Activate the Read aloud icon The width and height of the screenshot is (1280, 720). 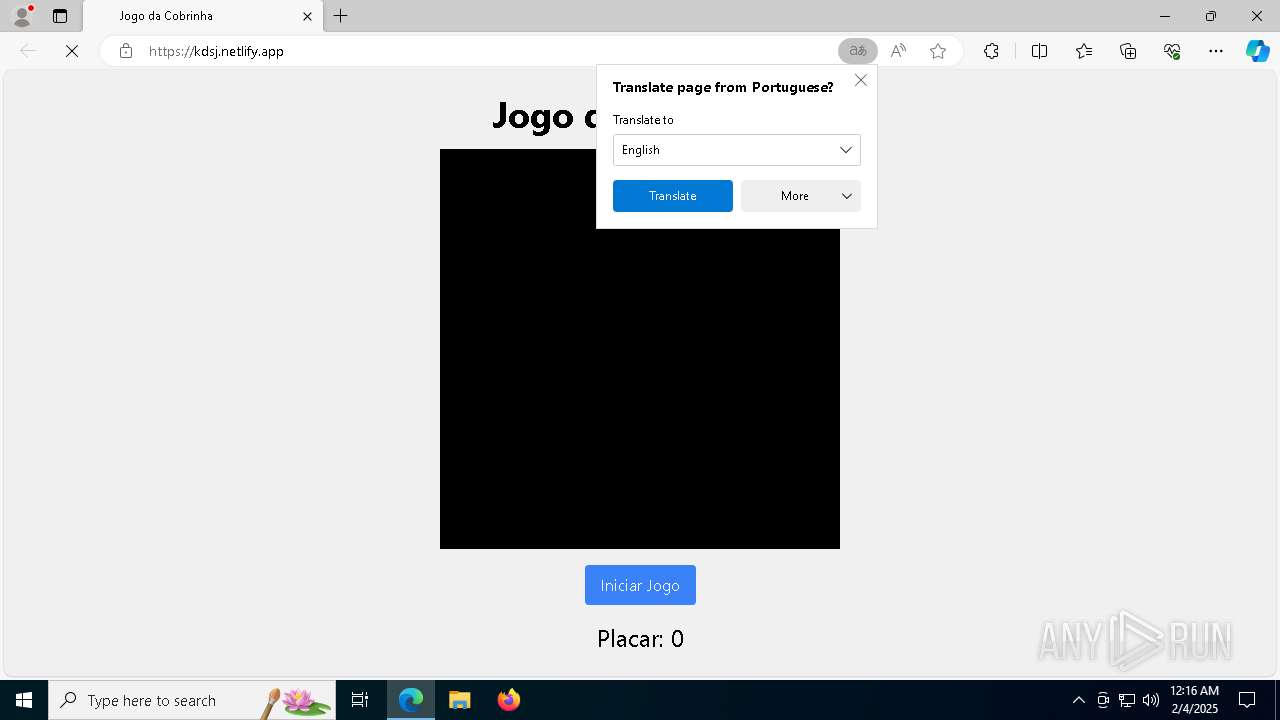898,51
